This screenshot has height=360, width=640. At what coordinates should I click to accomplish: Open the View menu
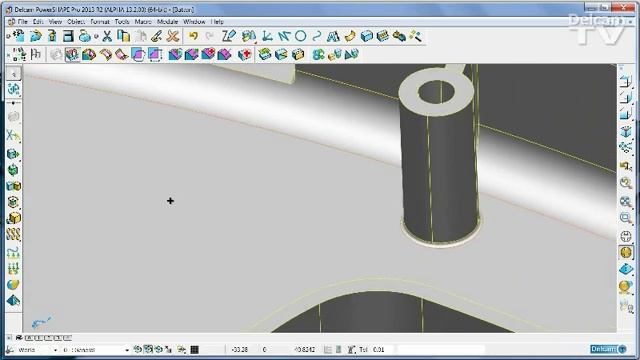55,22
